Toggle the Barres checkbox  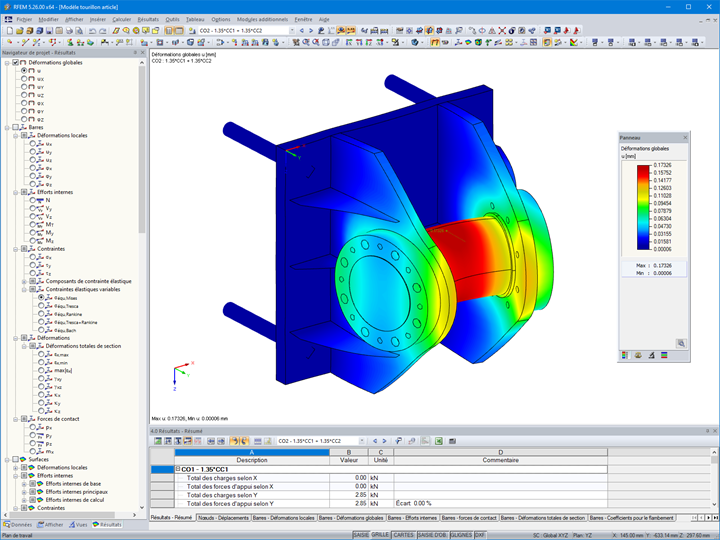[x=16, y=127]
